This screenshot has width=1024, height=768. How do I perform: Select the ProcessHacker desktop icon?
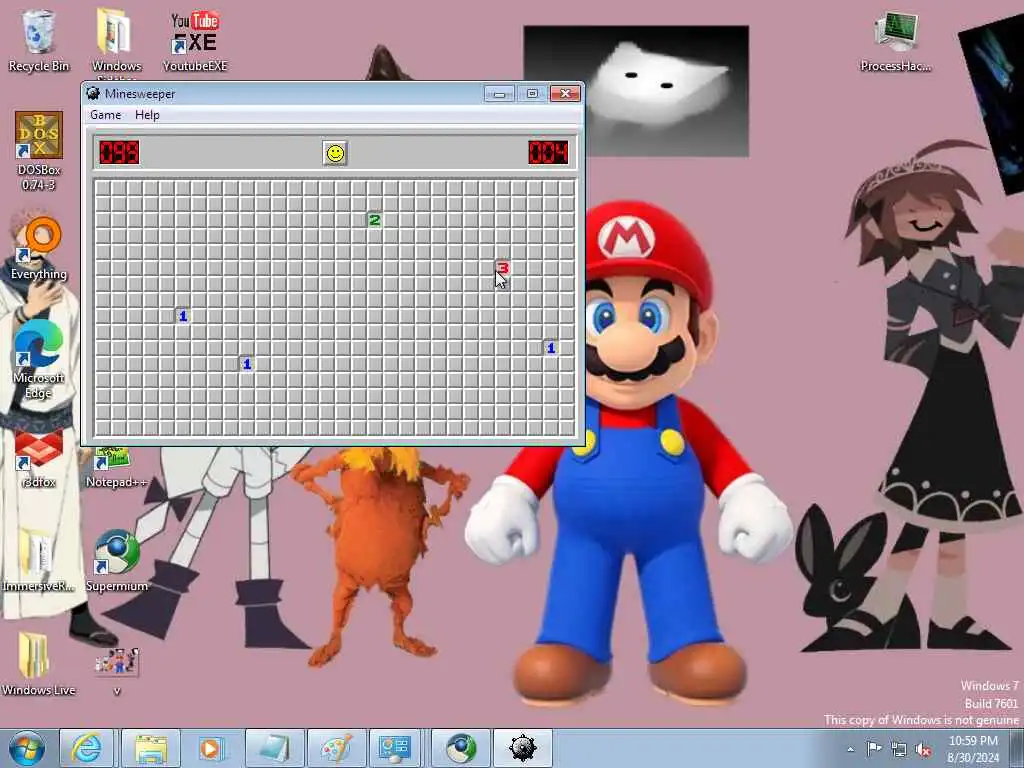[895, 41]
